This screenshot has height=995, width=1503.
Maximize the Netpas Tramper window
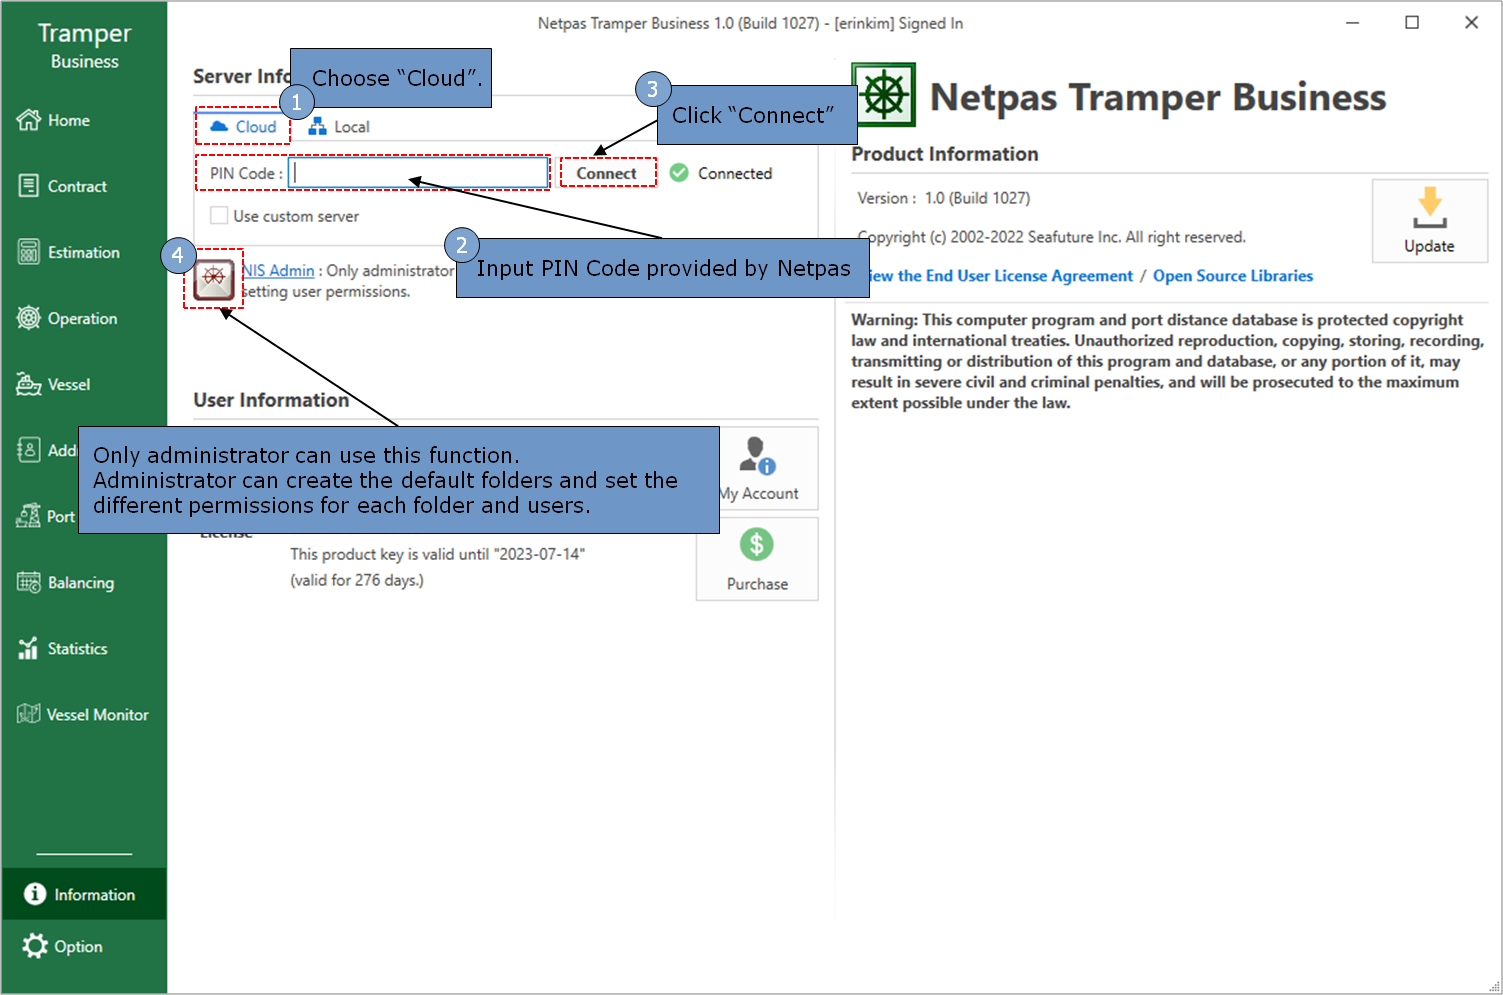click(x=1412, y=22)
